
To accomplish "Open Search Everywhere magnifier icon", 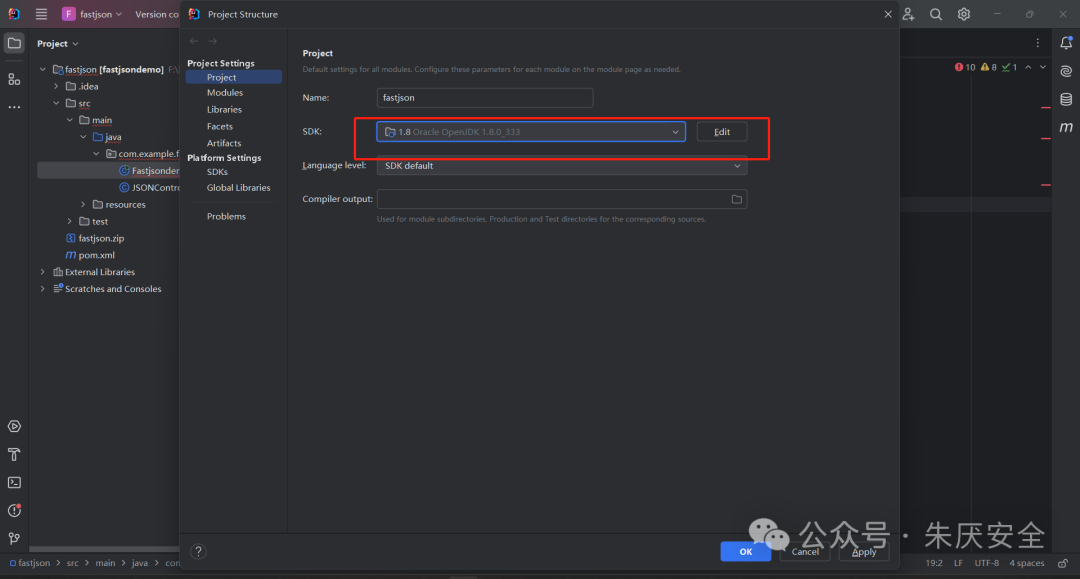I will (x=935, y=14).
